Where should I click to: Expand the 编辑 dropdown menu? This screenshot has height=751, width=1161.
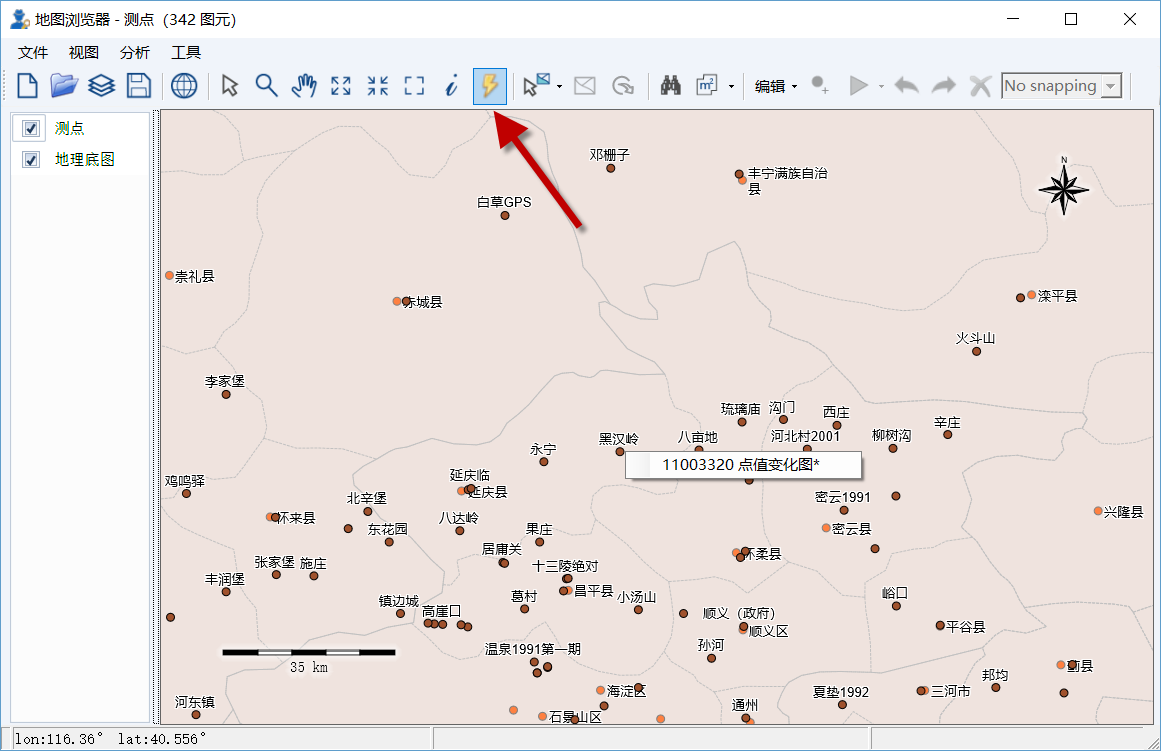tap(776, 86)
